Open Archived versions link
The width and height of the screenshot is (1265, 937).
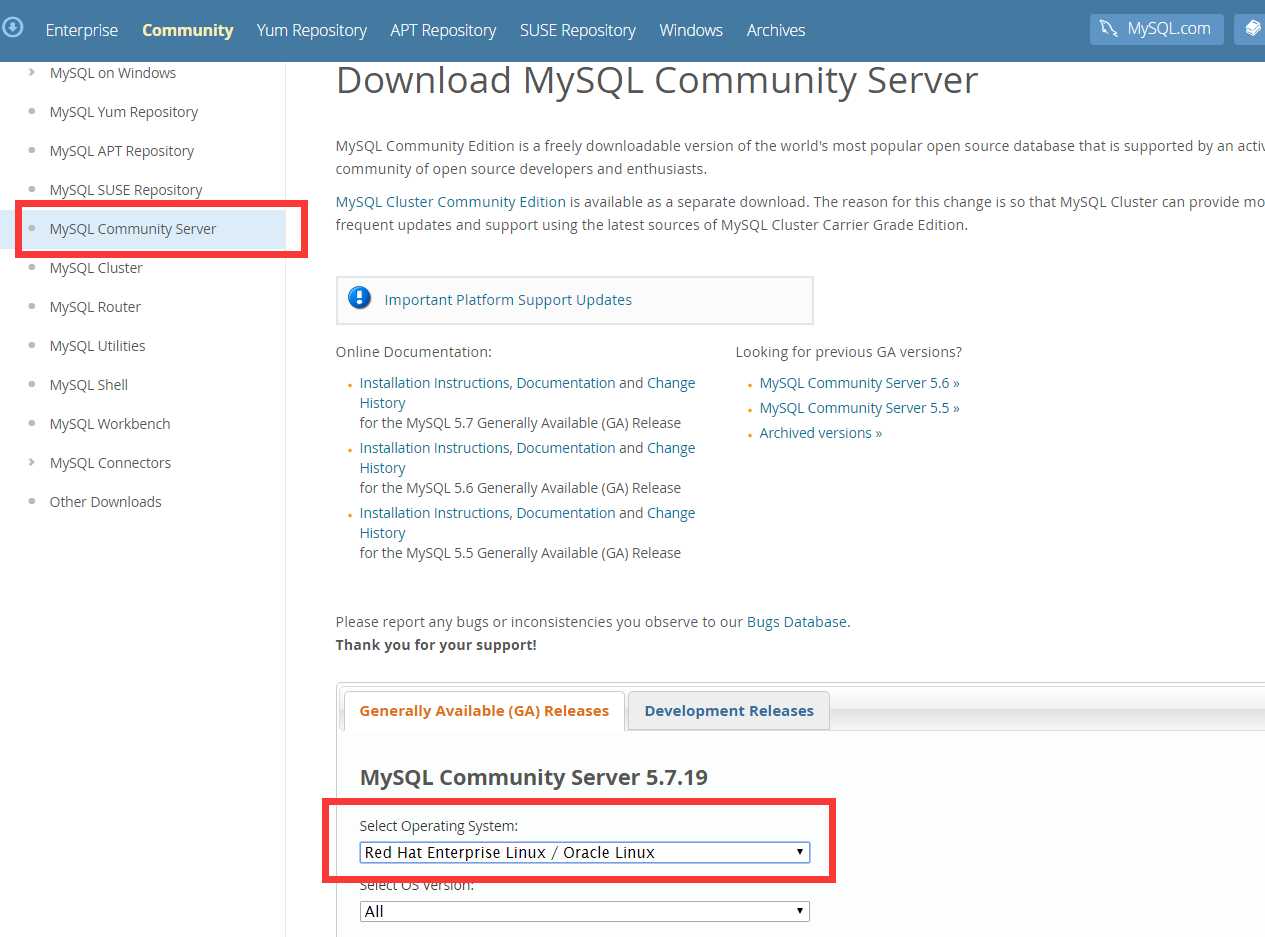tap(821, 433)
